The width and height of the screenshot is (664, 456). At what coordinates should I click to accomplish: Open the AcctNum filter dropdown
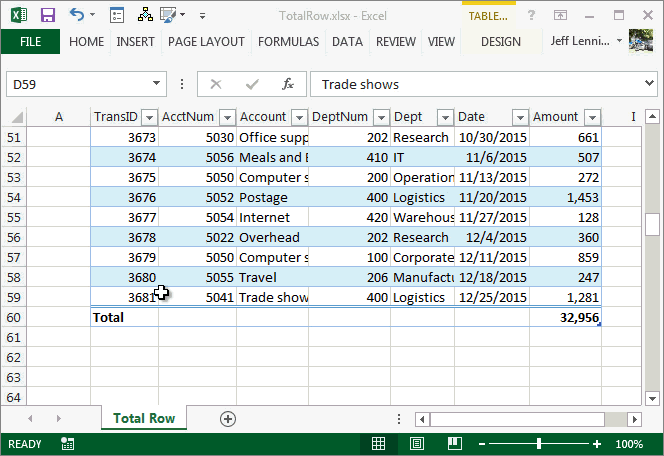[227, 117]
